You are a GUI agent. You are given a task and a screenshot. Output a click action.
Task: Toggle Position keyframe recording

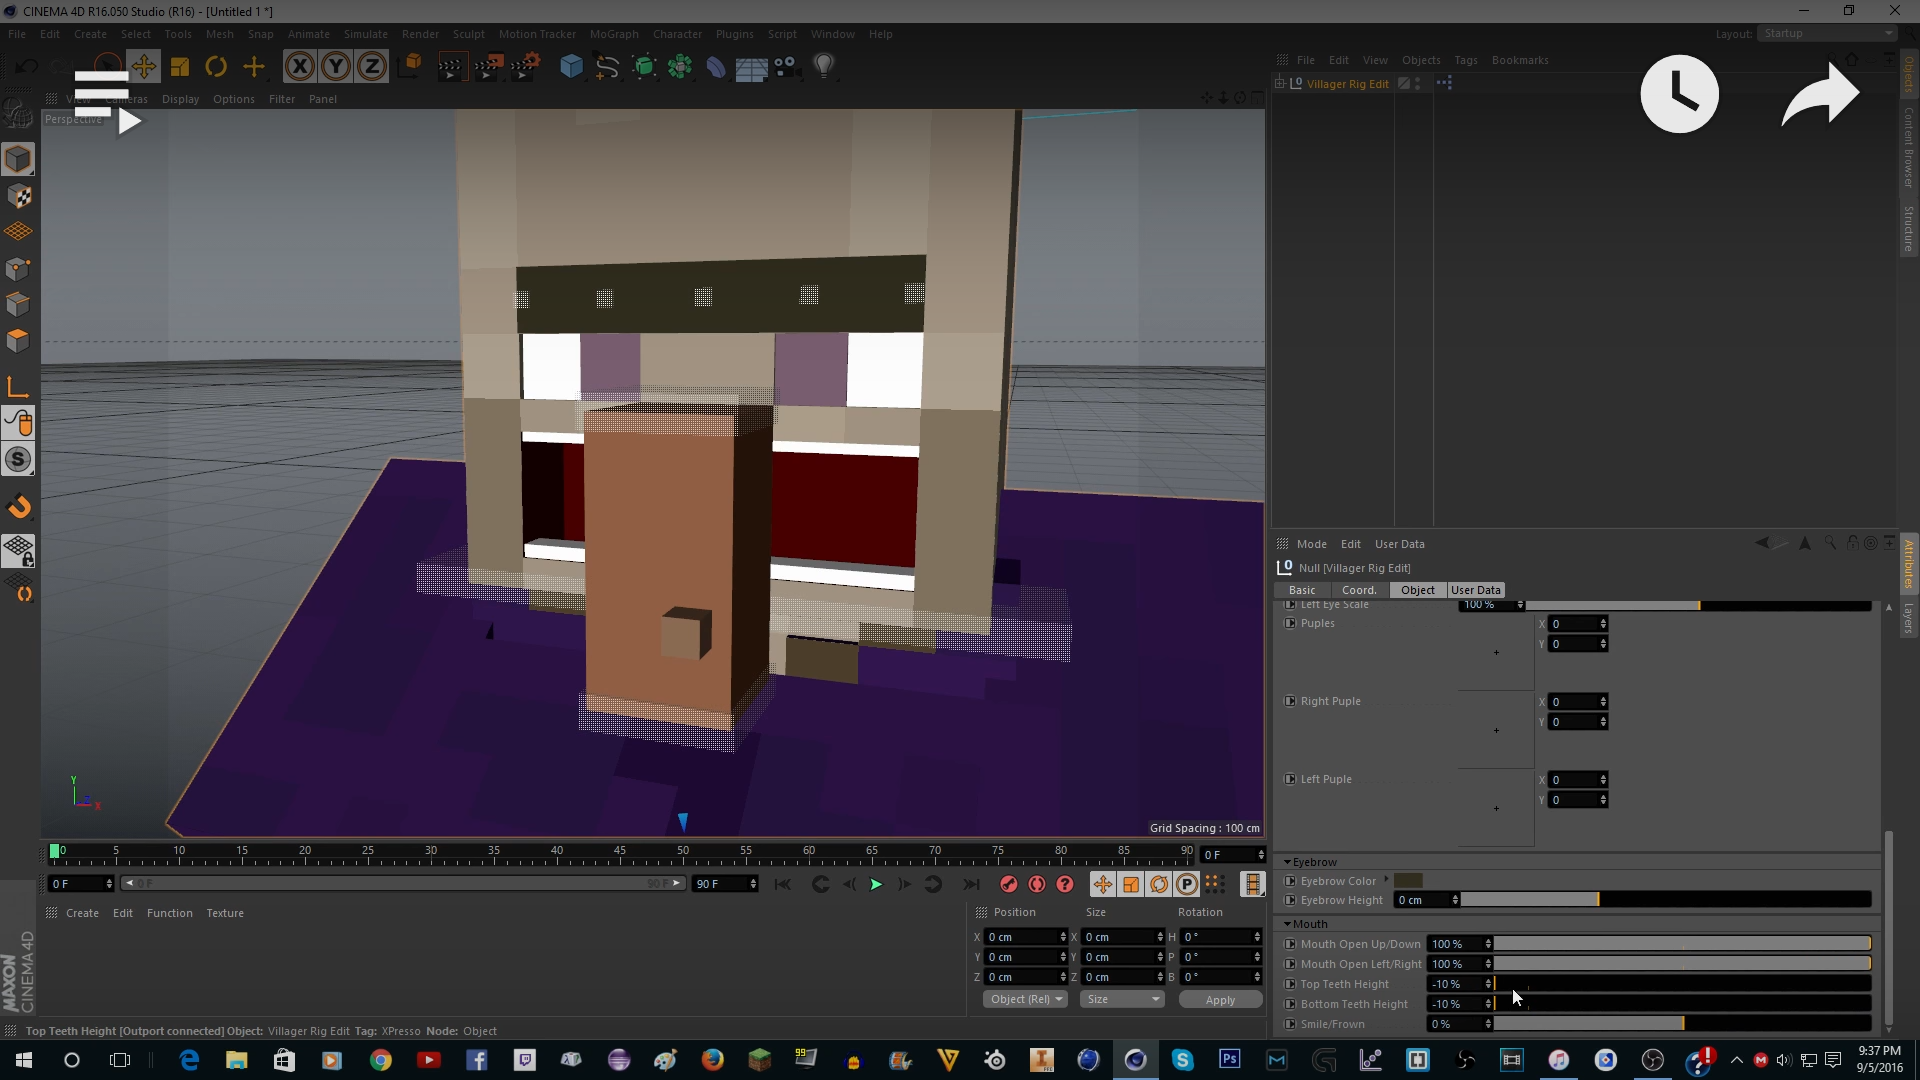pos(1102,884)
